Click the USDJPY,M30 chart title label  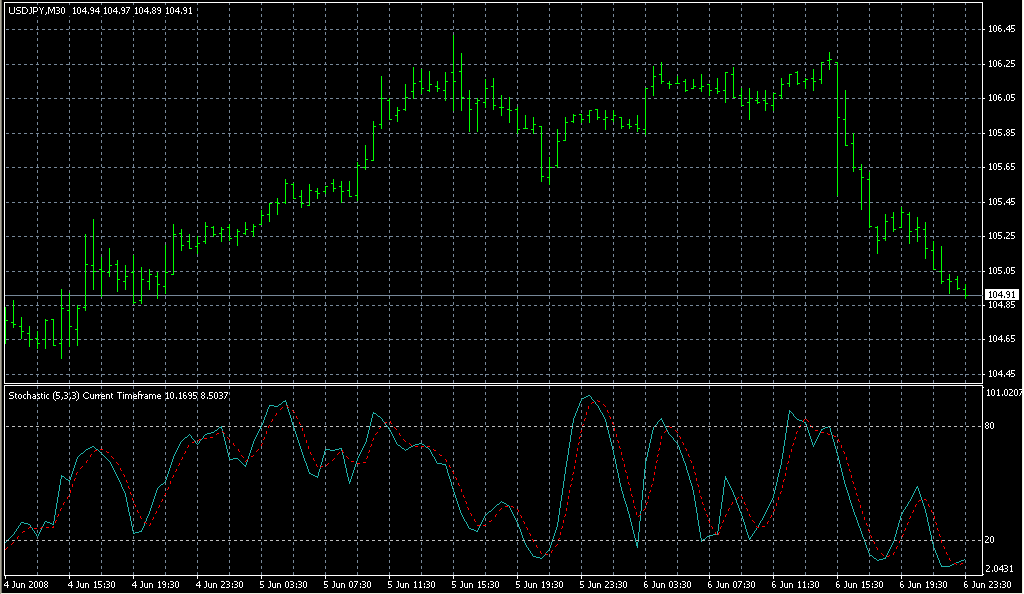(37, 11)
